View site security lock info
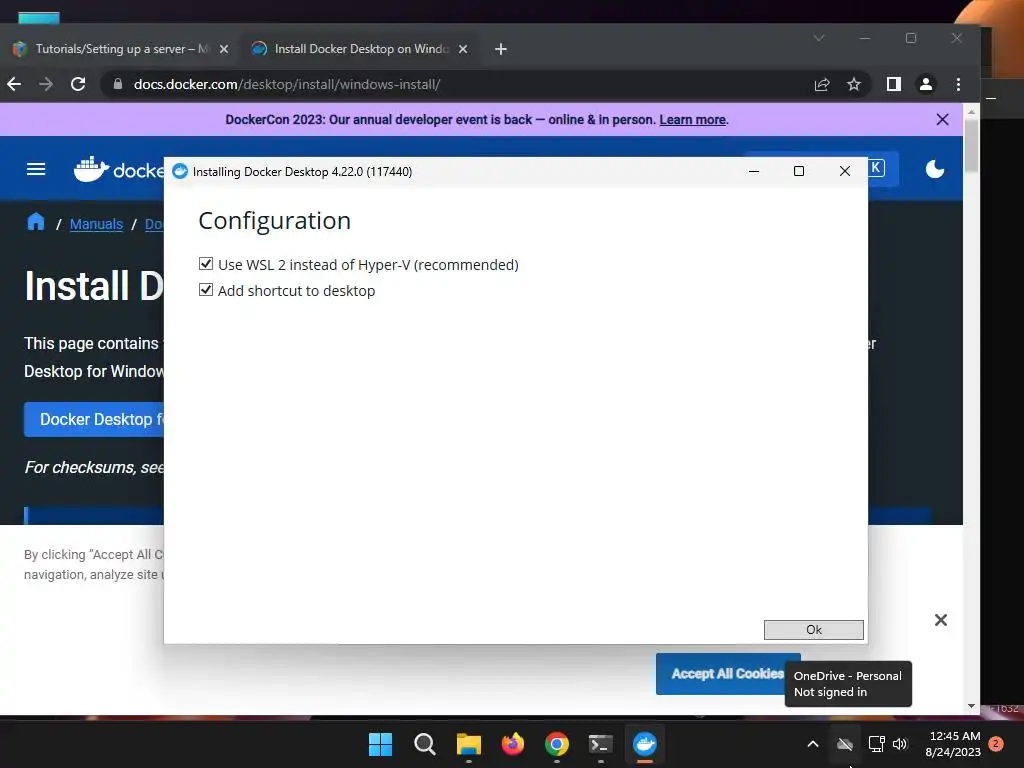Image resolution: width=1024 pixels, height=768 pixels. click(118, 84)
